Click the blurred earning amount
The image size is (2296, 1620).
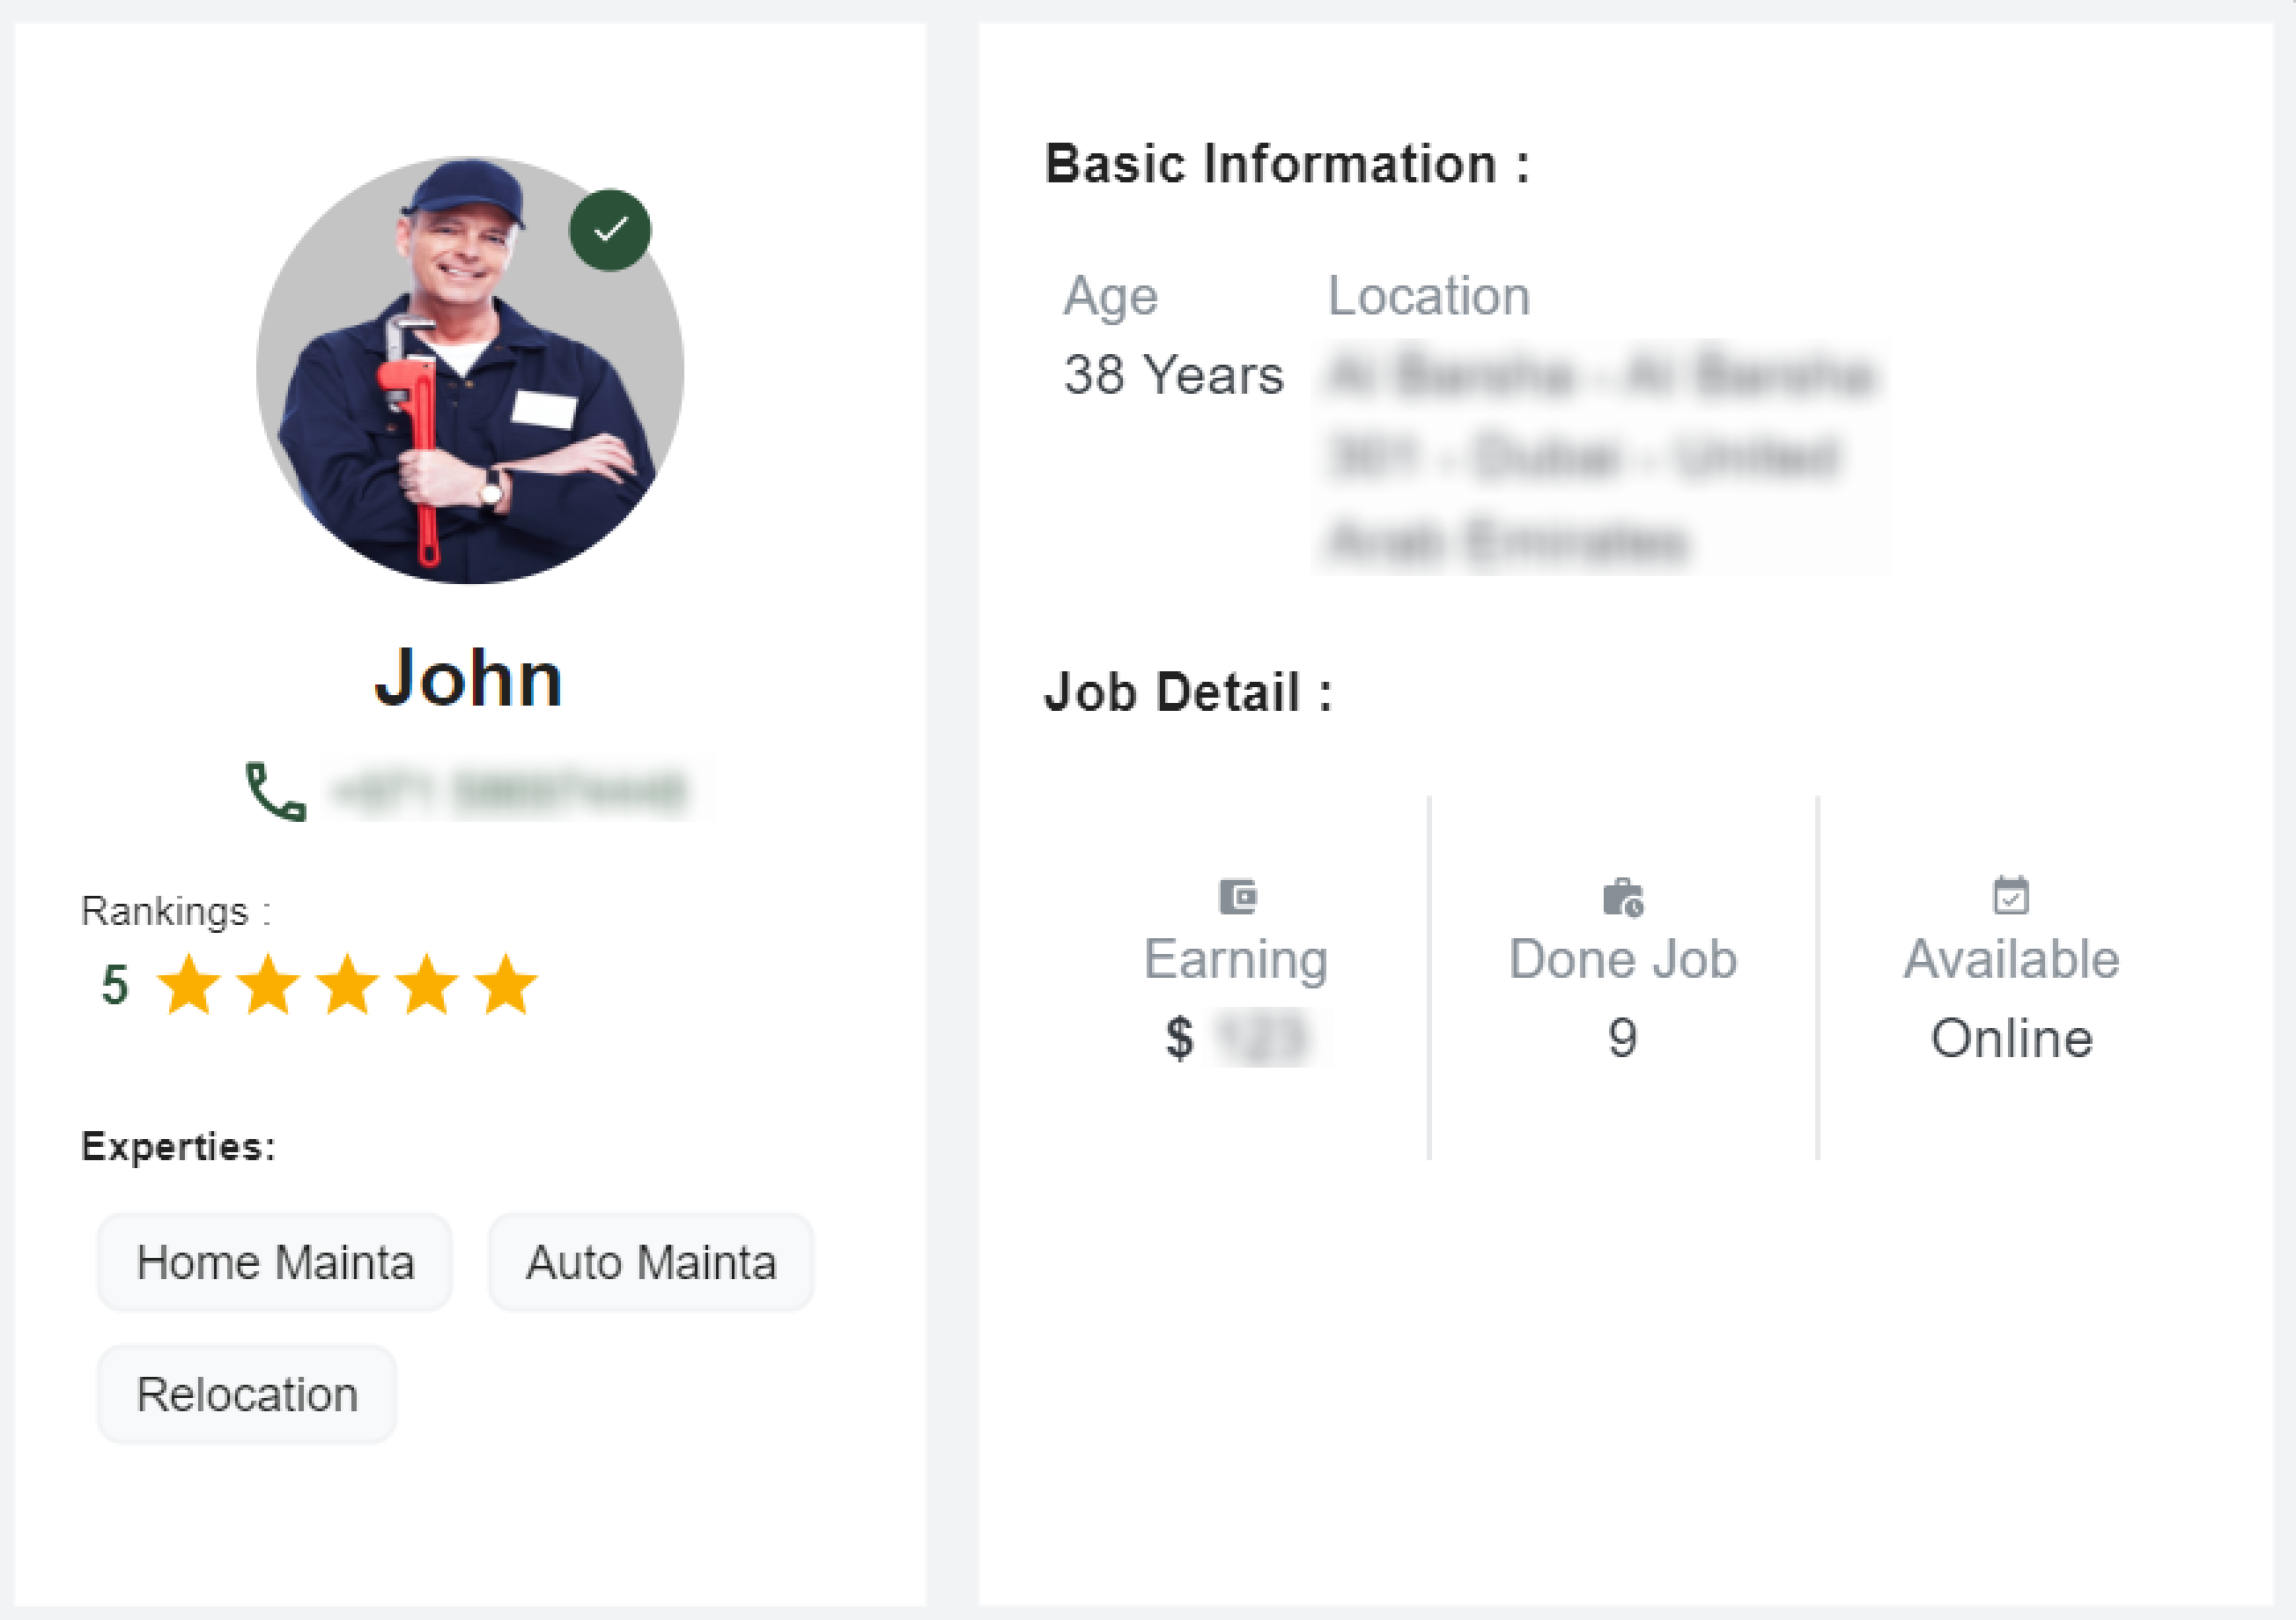(x=1264, y=1038)
